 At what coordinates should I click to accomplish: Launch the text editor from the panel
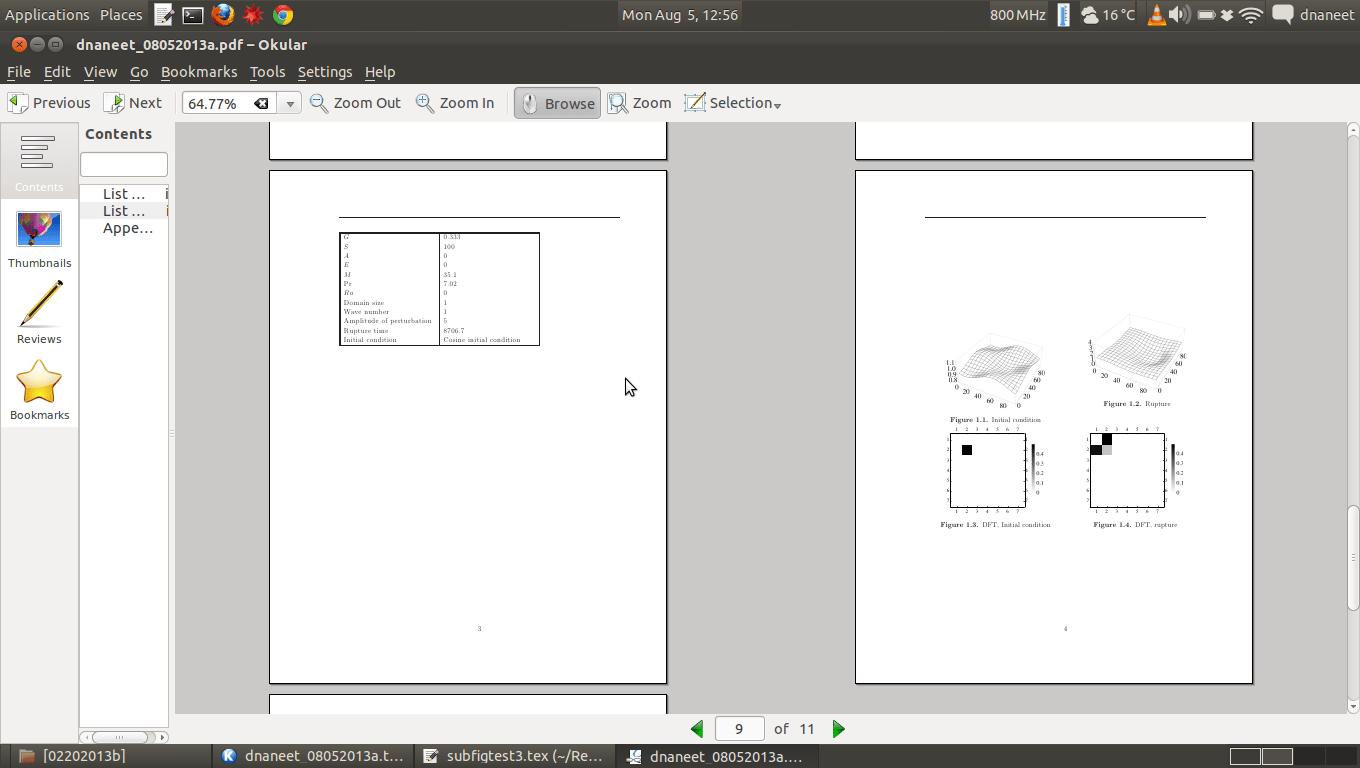[164, 15]
